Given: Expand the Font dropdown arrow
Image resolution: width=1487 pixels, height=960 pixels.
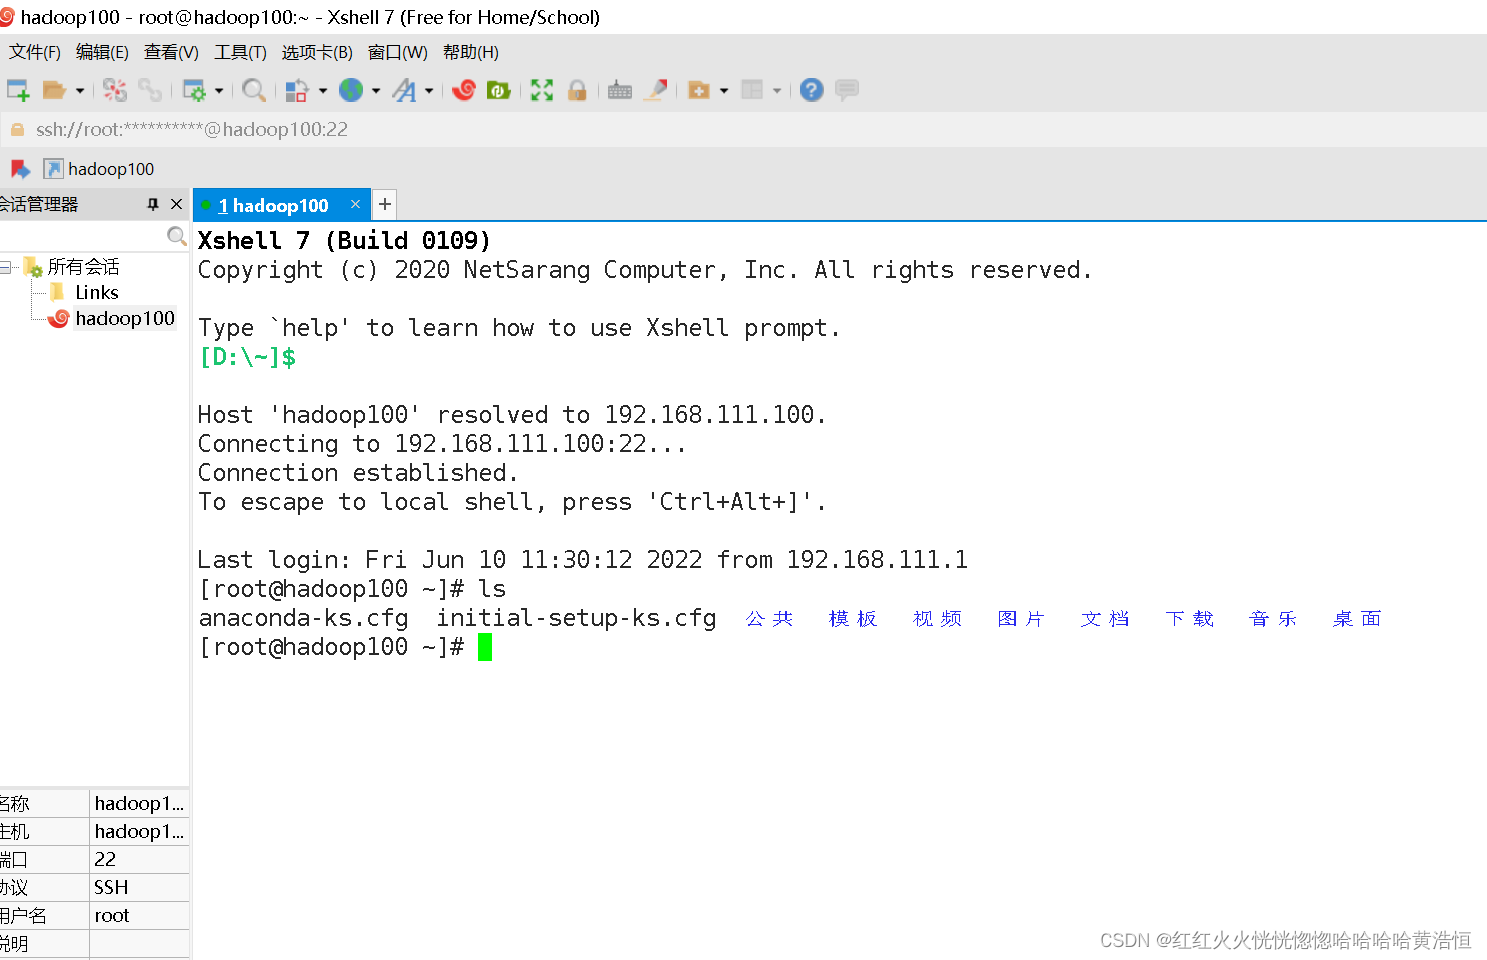Looking at the screenshot, I should click(429, 91).
